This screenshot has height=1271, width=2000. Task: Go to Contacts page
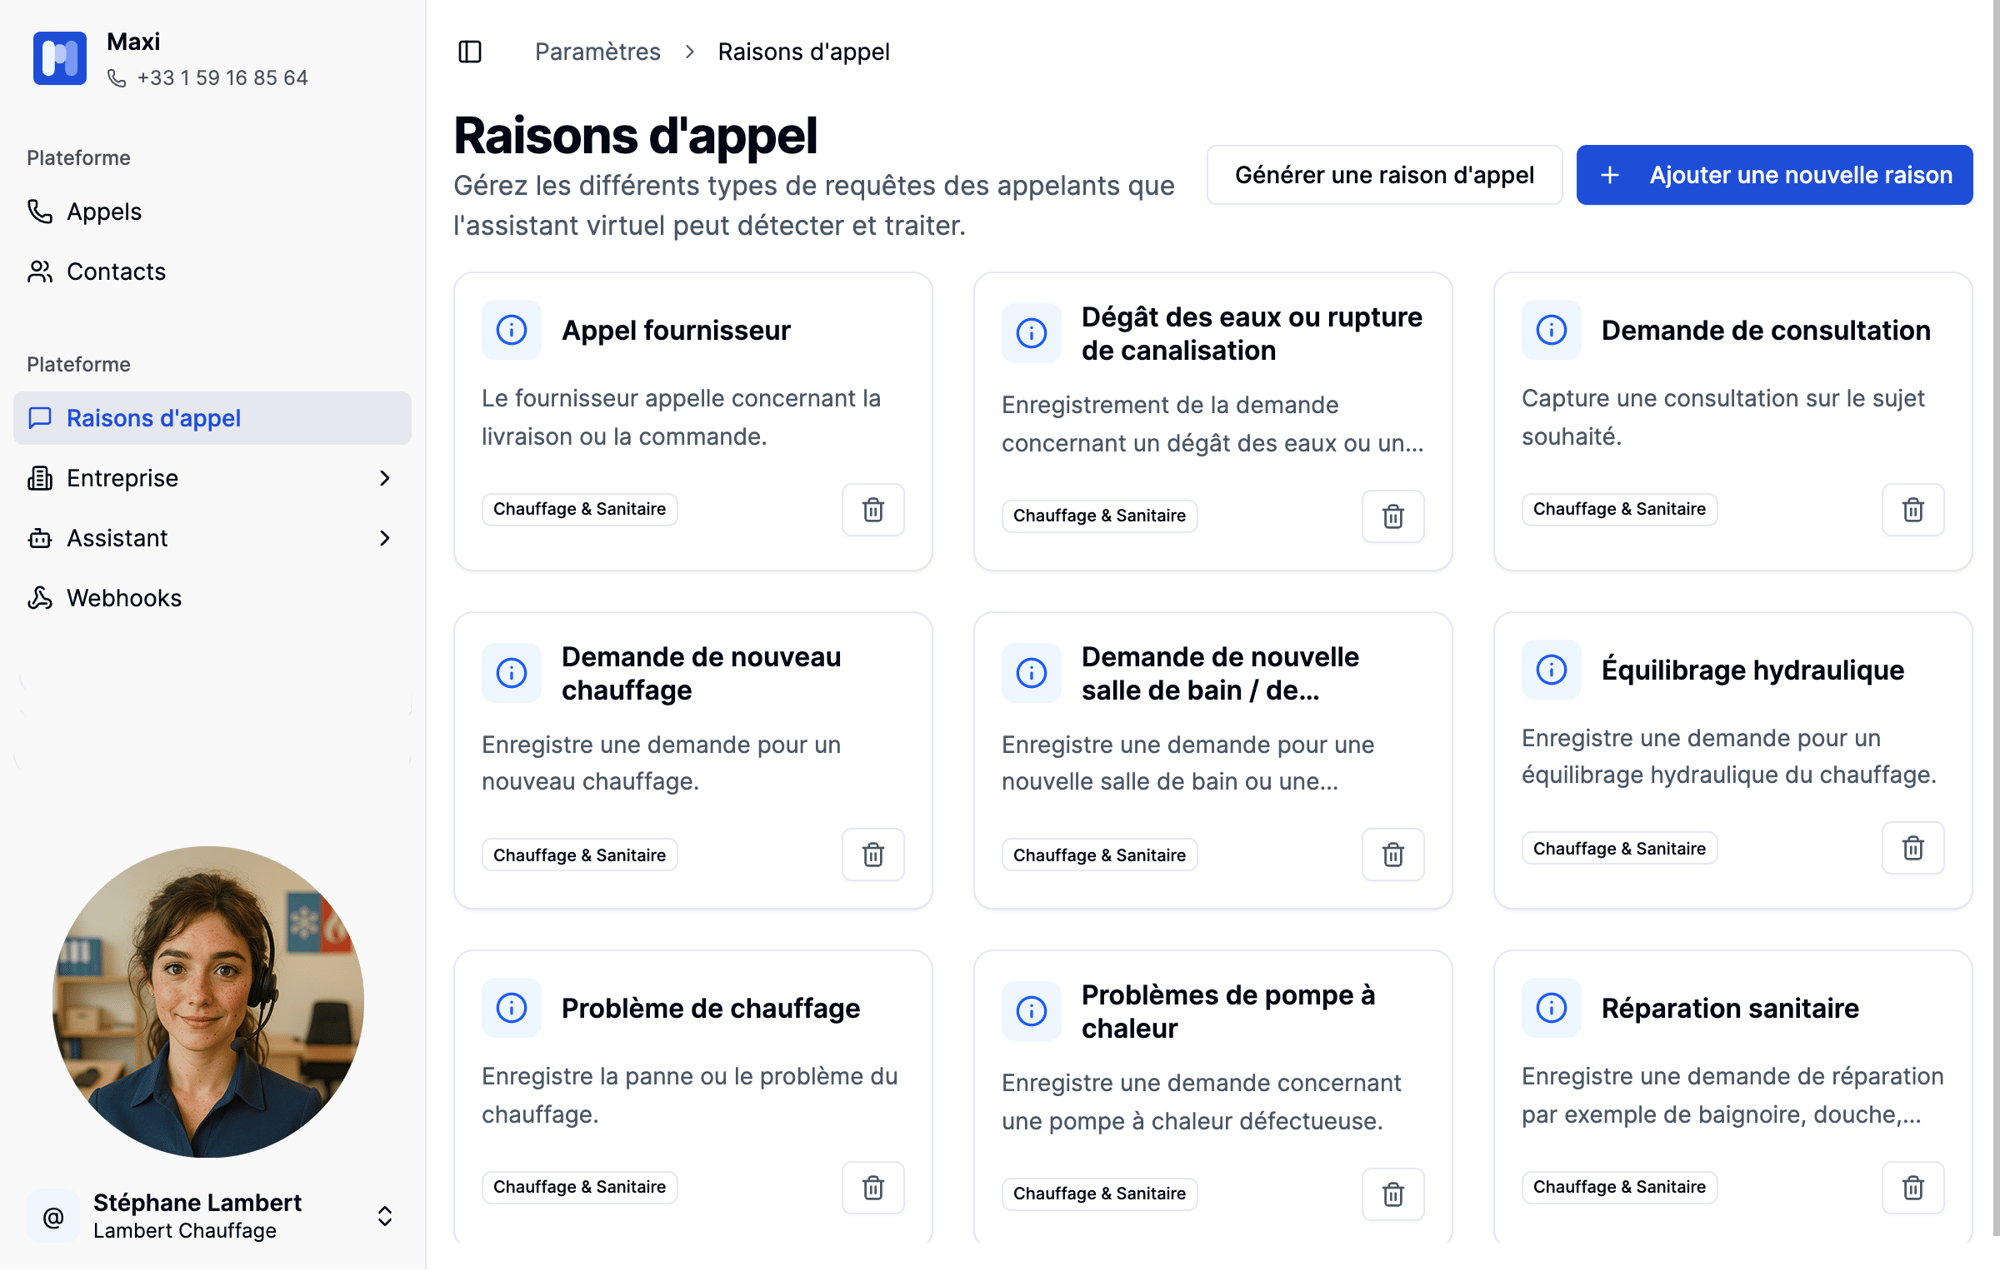116,272
